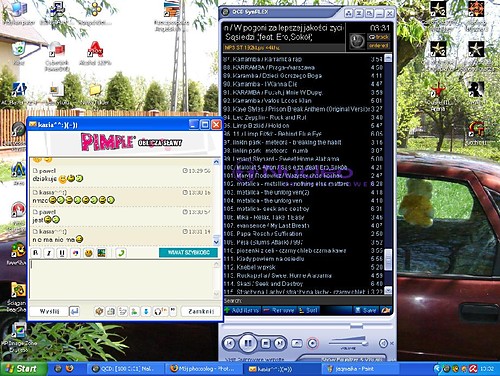Start a voice call with the green phone icon
500x376 pixels.
121,253
